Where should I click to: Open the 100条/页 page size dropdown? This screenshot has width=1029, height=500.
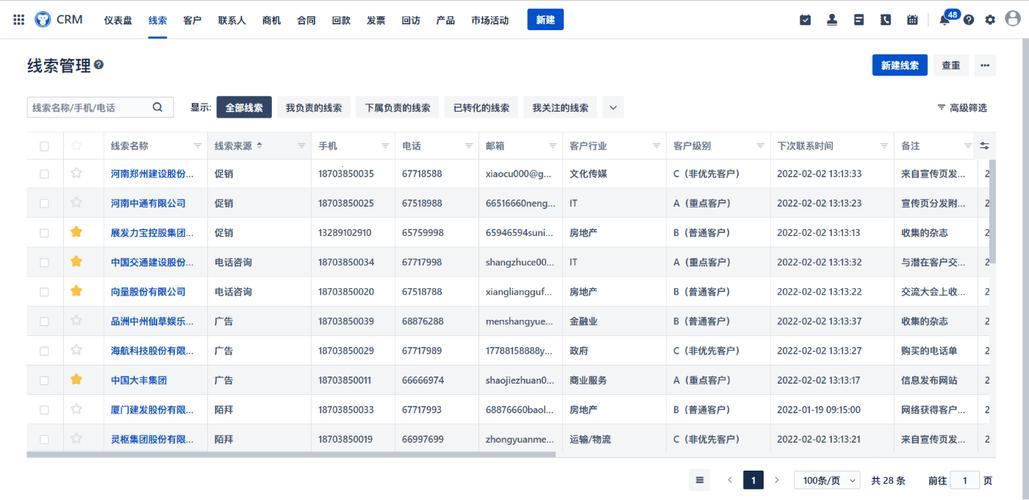click(x=827, y=480)
